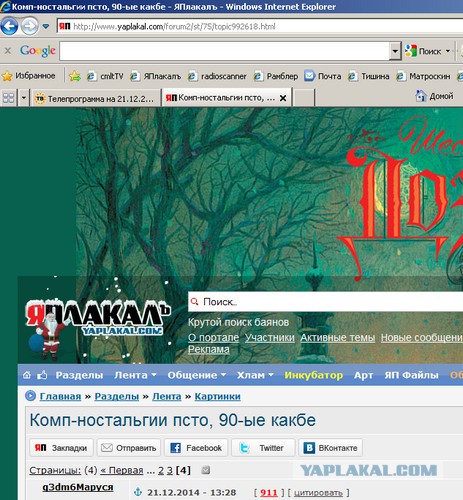This screenshot has width=463, height=500.
Task: Open the Реклама link
Action: coord(209,349)
